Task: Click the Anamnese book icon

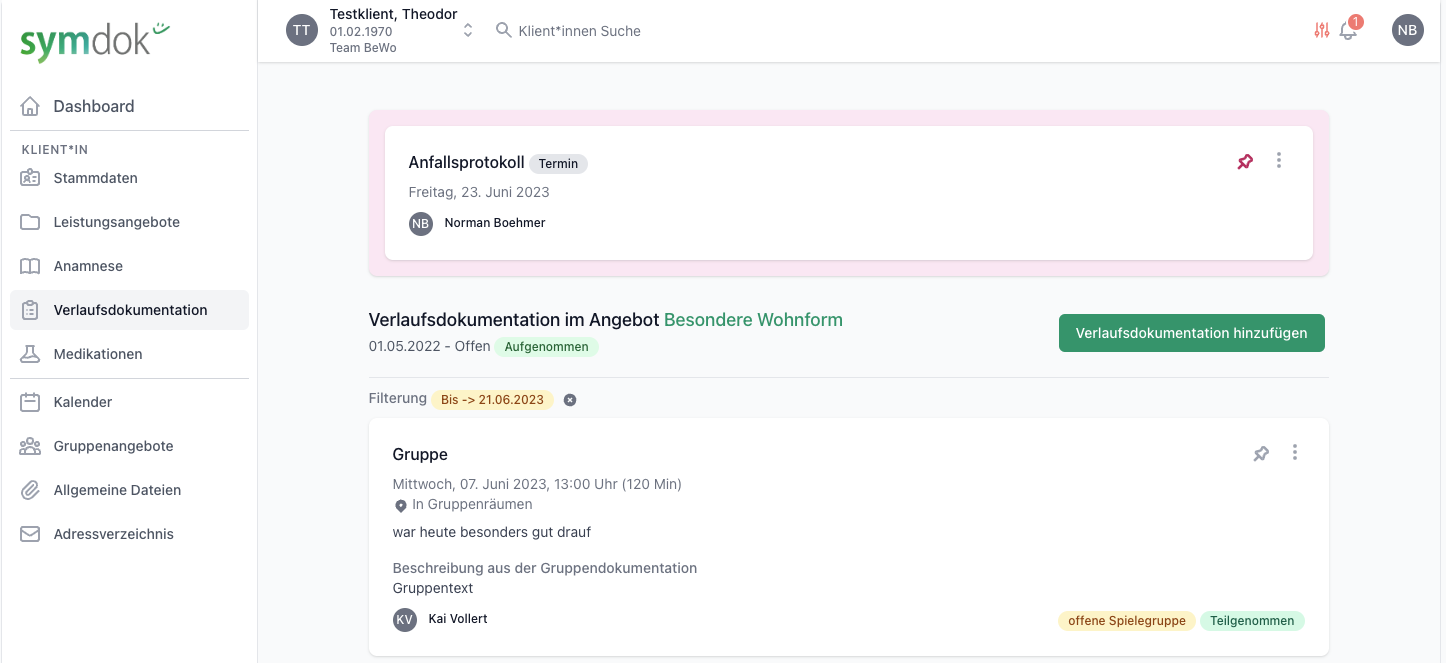Action: tap(30, 266)
